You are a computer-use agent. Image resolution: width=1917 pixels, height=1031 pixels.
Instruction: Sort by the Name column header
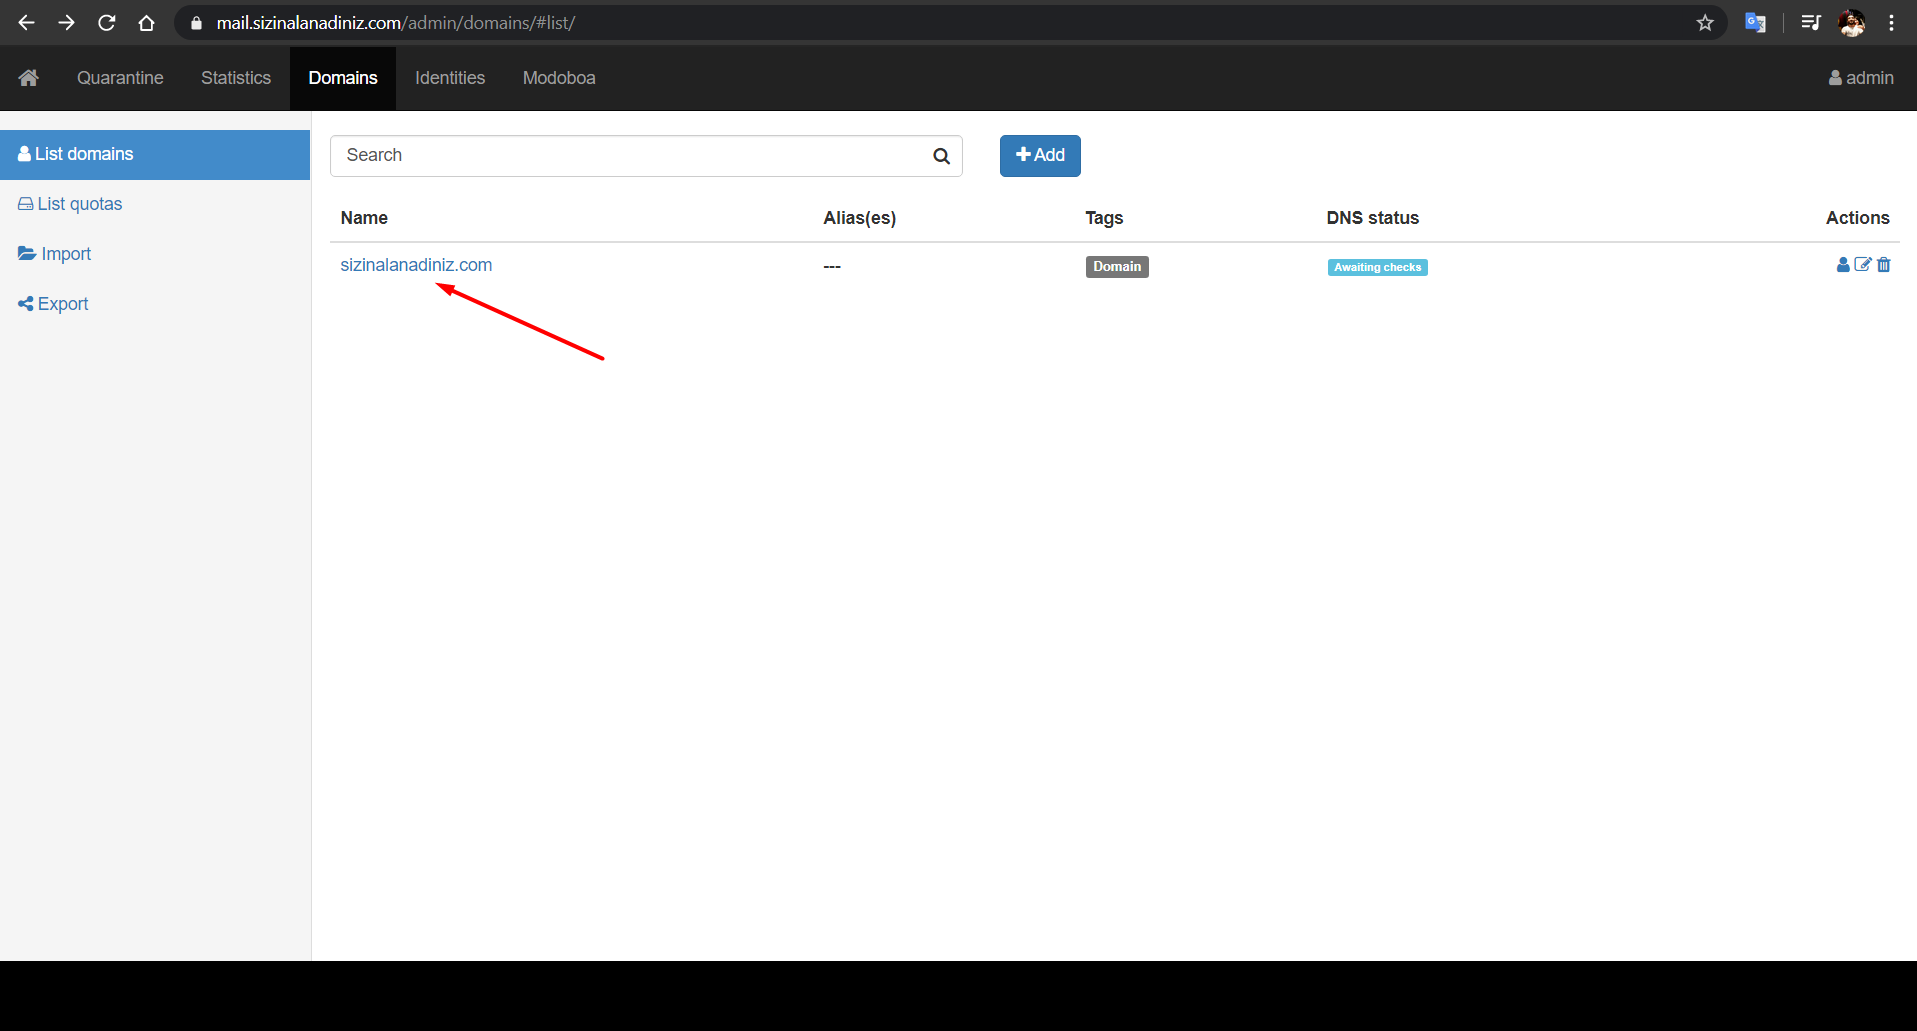pyautogui.click(x=364, y=218)
